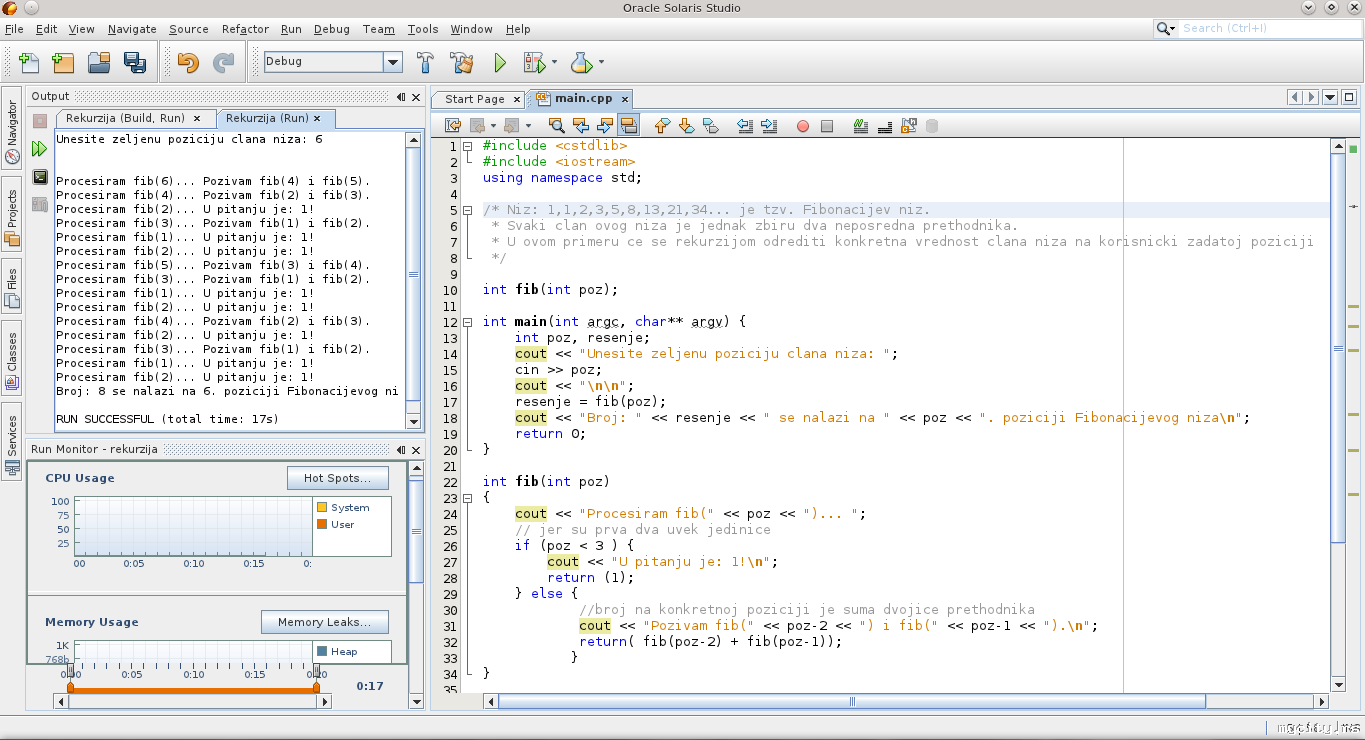Image resolution: width=1365 pixels, height=740 pixels.
Task: Build project with the hammer icon
Action: 425,63
